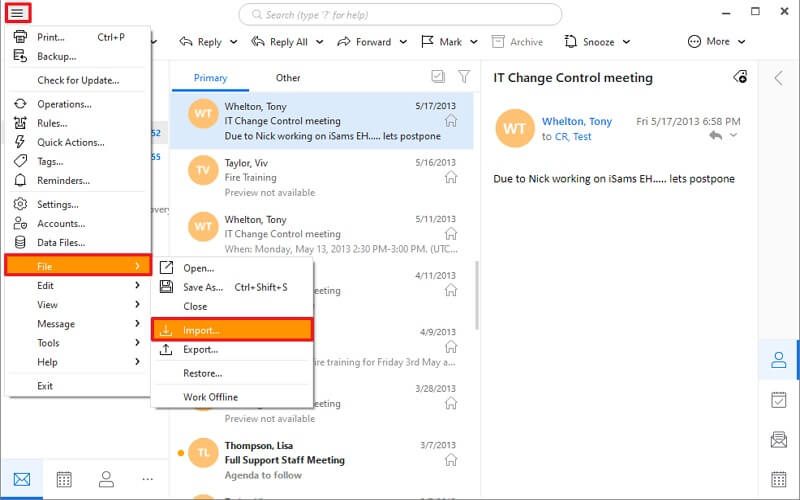Choose Exit in the main menu

pyautogui.click(x=77, y=386)
